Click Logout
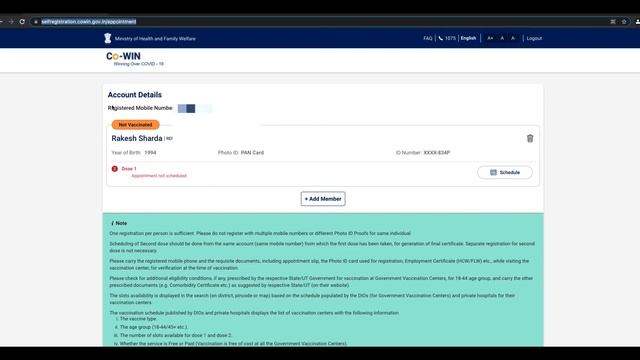Image resolution: width=640 pixels, height=360 pixels. tap(534, 38)
